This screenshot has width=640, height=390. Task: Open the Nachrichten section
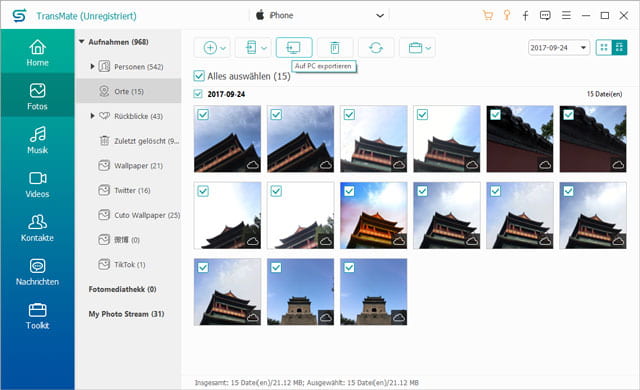point(37,272)
